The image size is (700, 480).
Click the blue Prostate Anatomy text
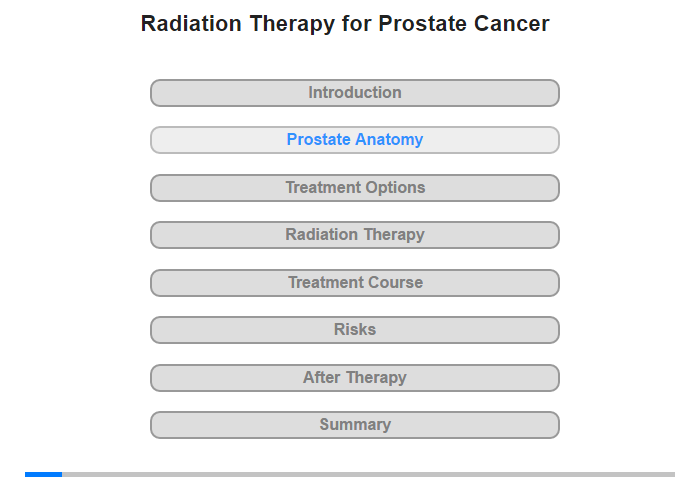355,139
